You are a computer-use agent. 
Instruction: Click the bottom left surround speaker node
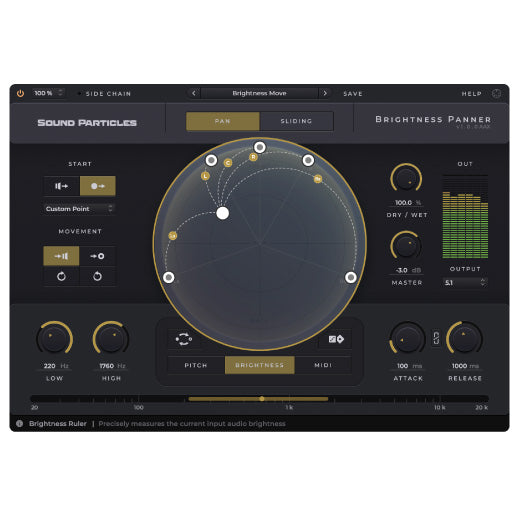169,277
